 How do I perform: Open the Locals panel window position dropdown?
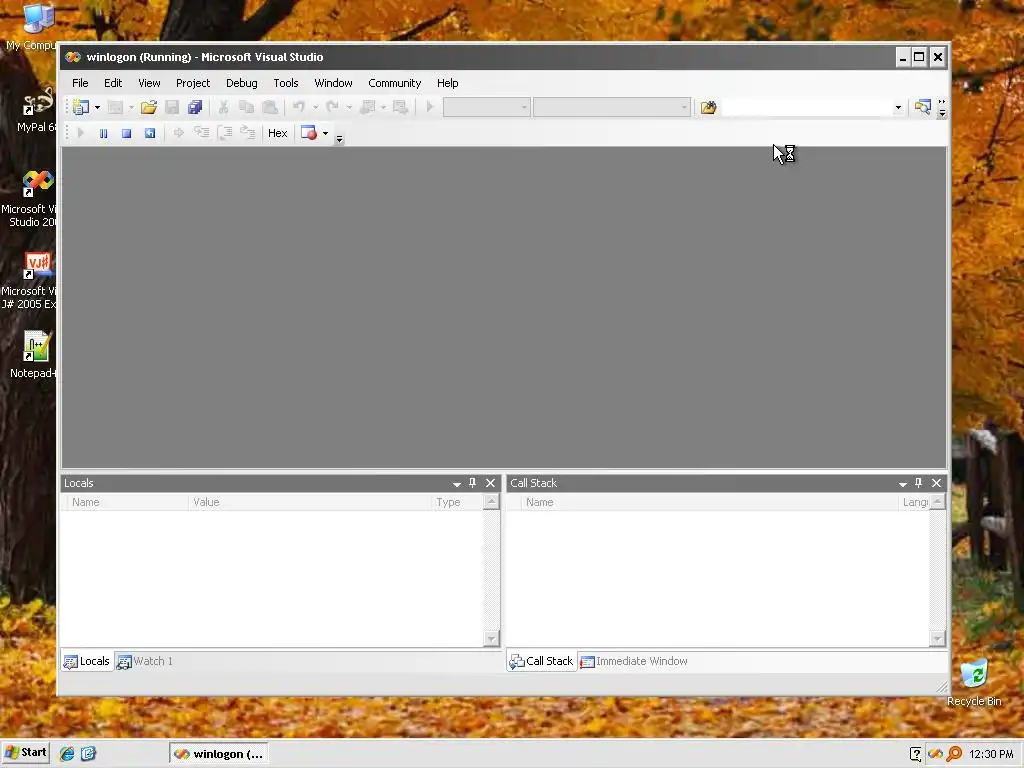[x=456, y=484]
